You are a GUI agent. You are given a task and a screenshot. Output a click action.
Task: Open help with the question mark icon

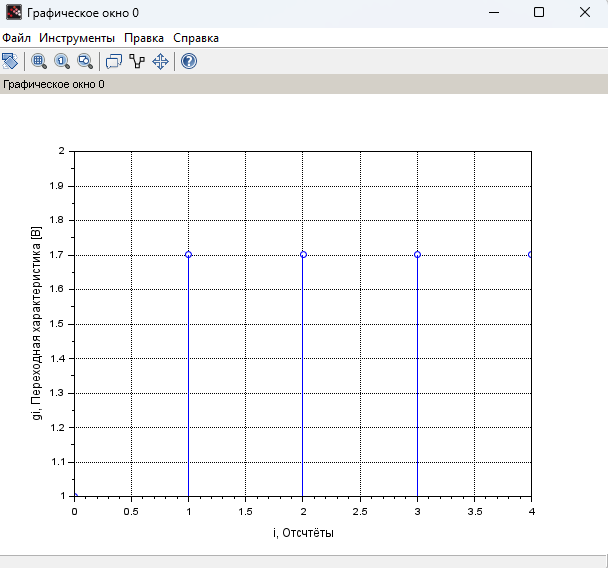[189, 61]
